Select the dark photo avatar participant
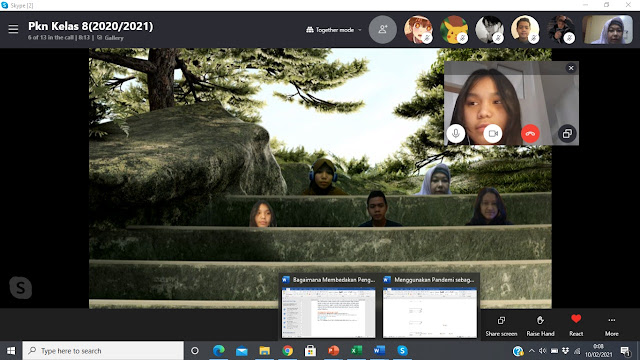Screen dimensions: 640x360 tap(561, 29)
